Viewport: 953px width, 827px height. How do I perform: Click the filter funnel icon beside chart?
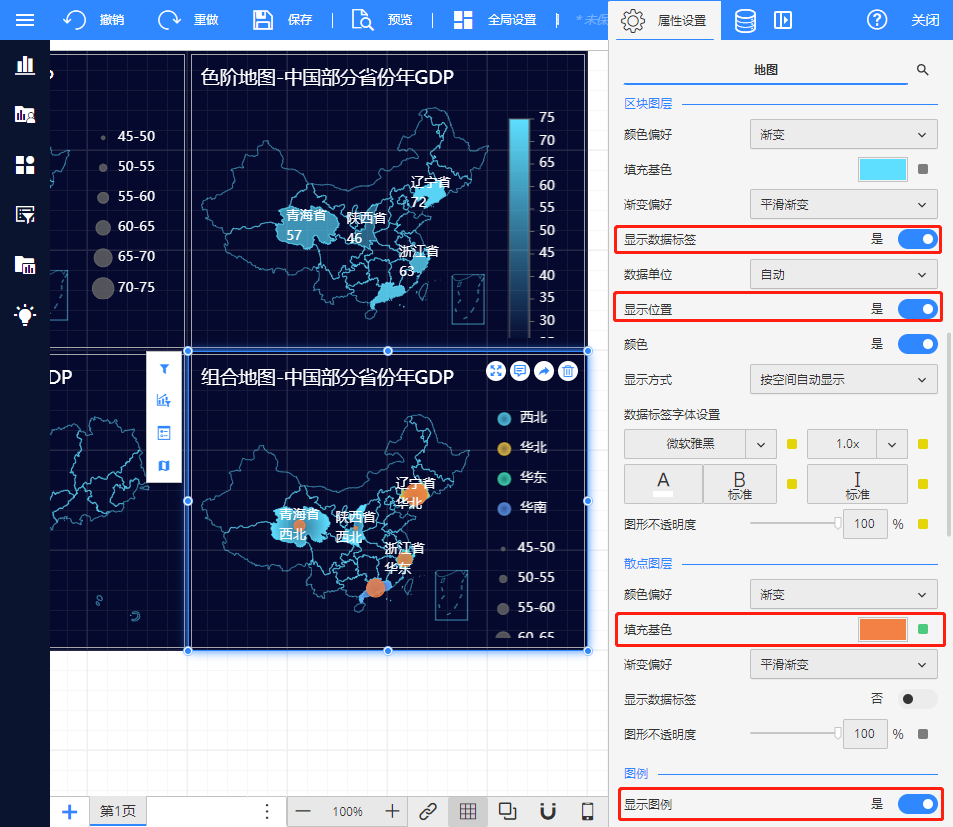(164, 369)
